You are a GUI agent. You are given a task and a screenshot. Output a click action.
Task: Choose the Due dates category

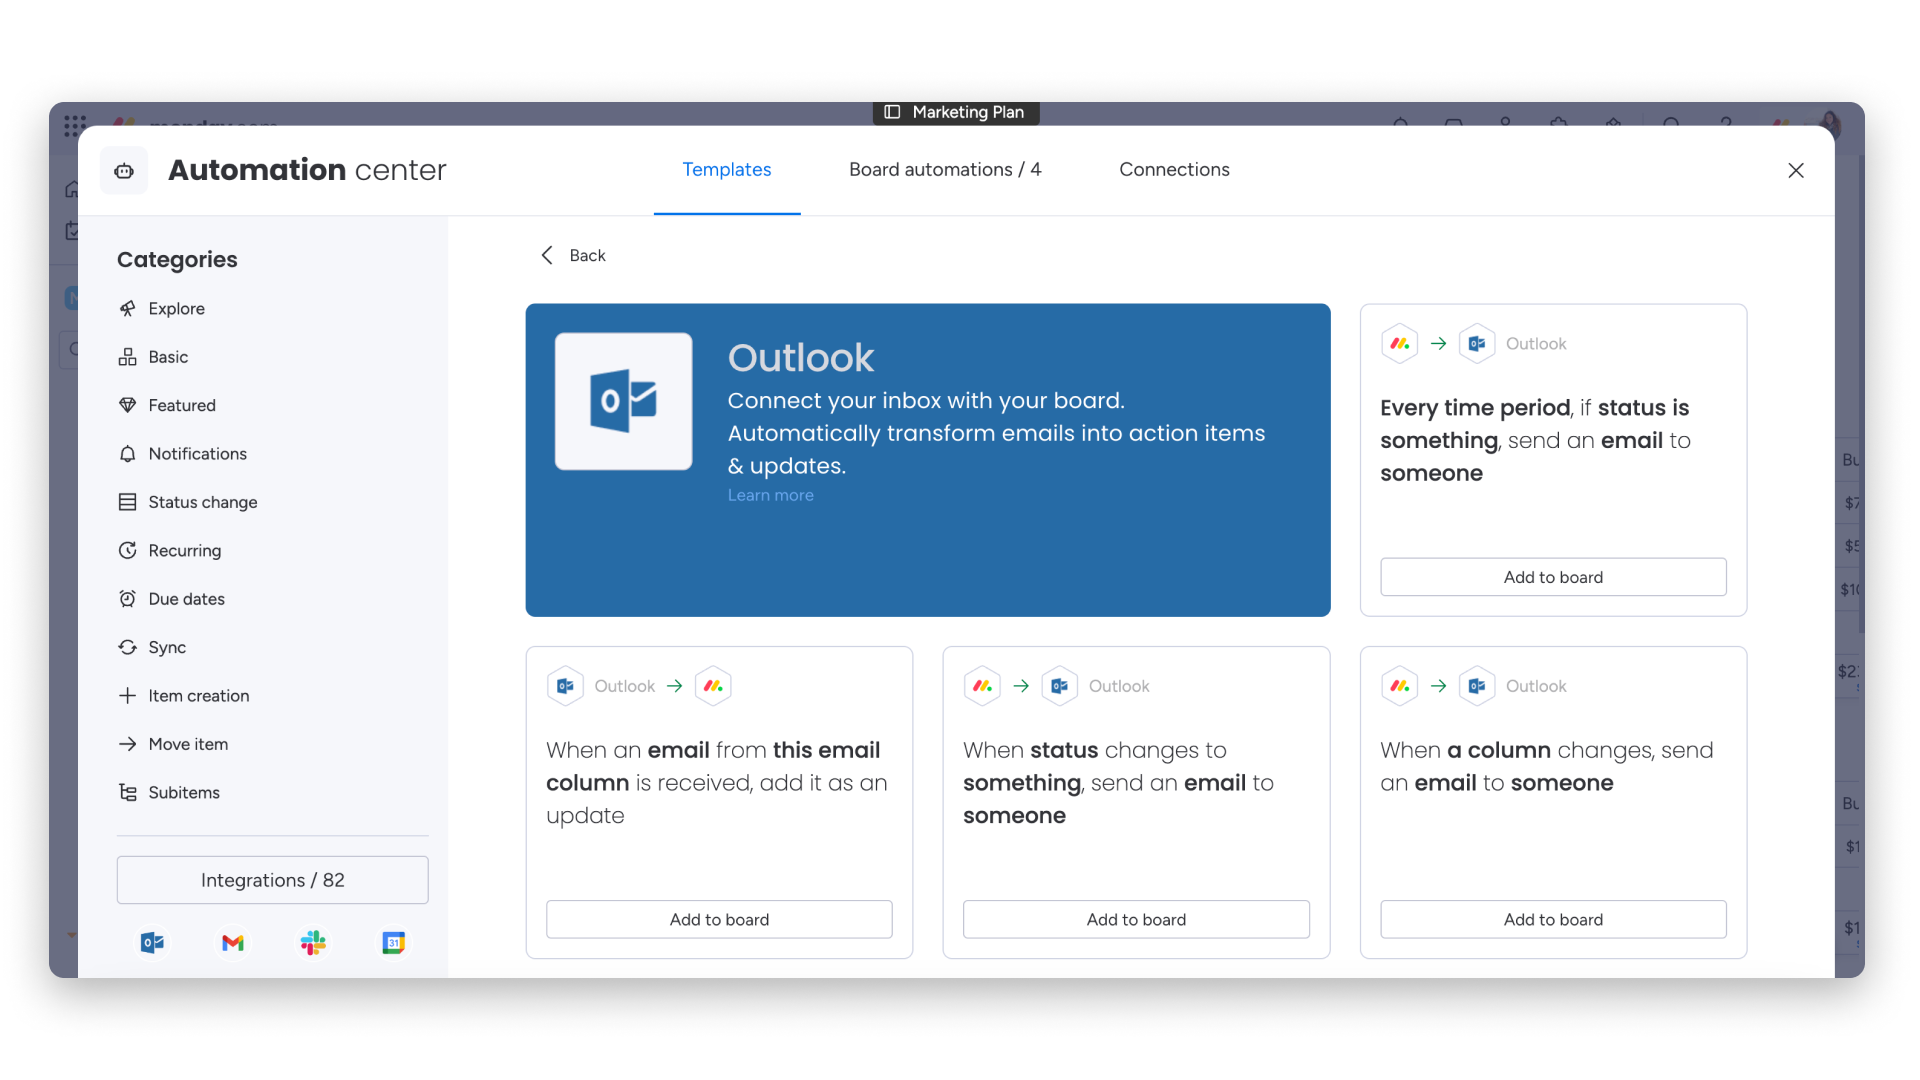(187, 598)
